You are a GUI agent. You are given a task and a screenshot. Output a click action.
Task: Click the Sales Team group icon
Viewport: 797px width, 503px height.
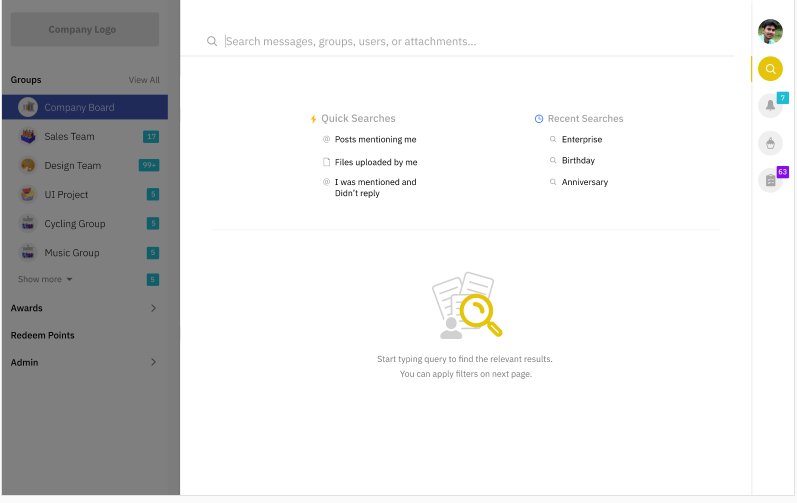[x=28, y=136]
